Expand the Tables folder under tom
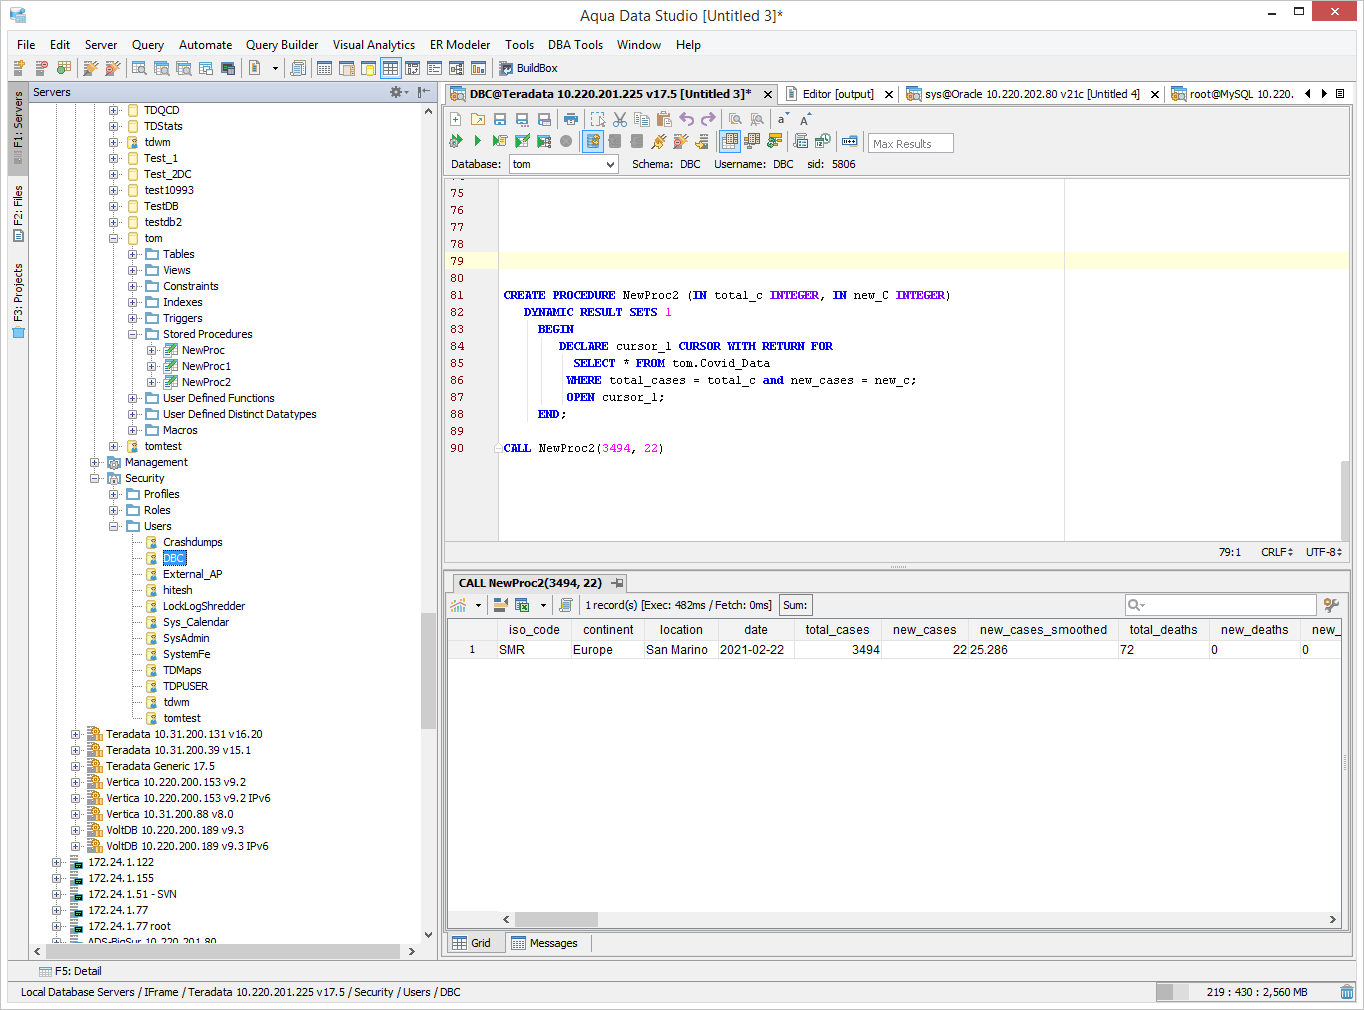 pos(133,254)
